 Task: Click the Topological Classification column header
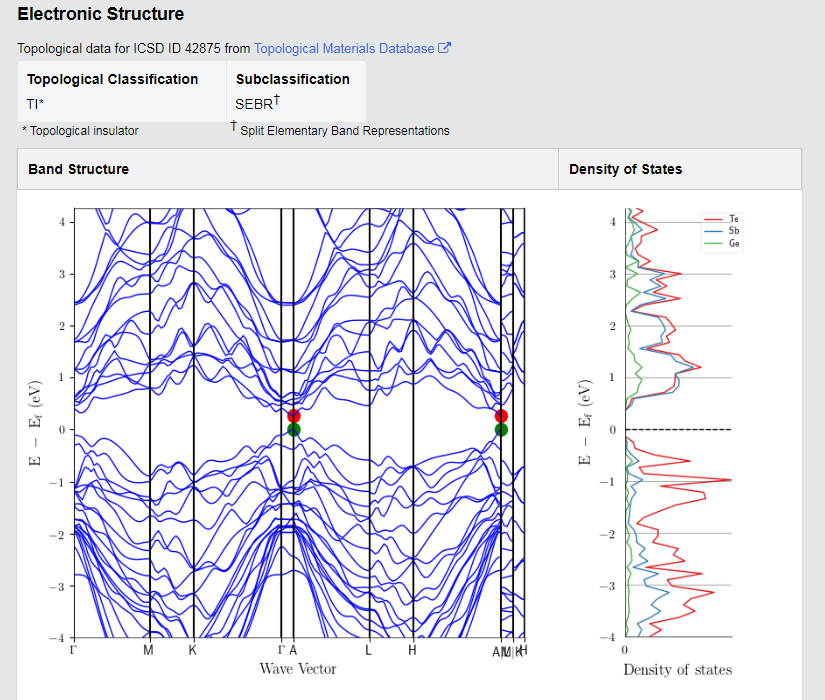[x=113, y=79]
